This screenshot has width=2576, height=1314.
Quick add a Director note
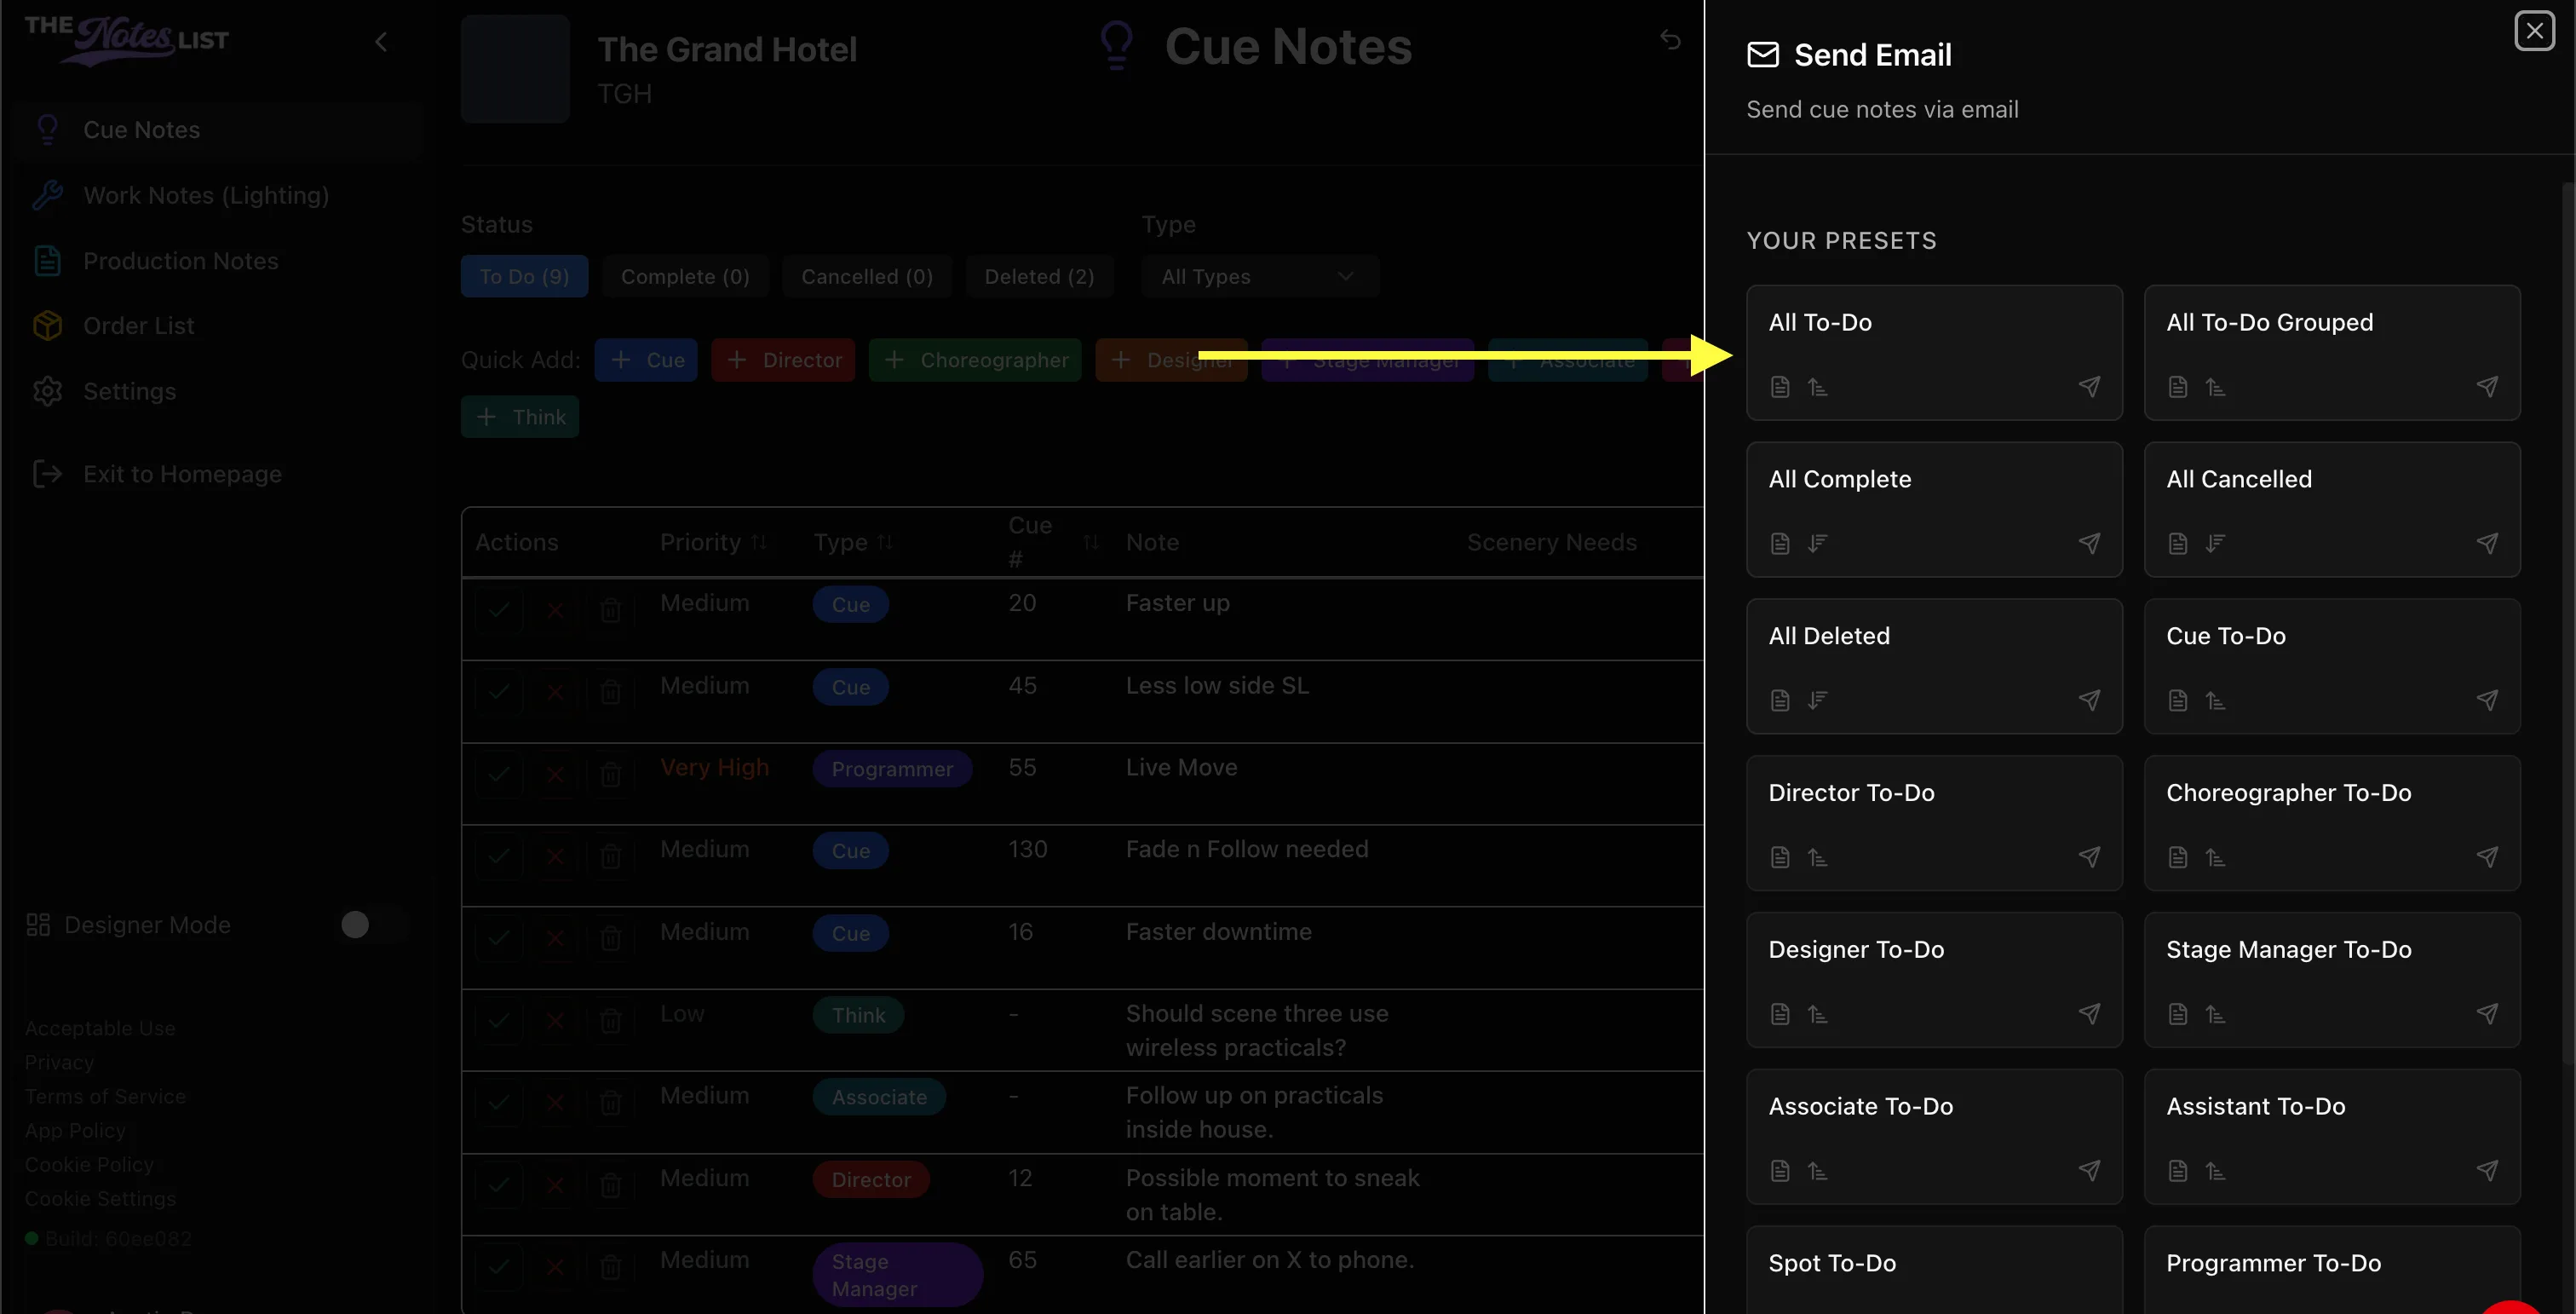coord(783,360)
